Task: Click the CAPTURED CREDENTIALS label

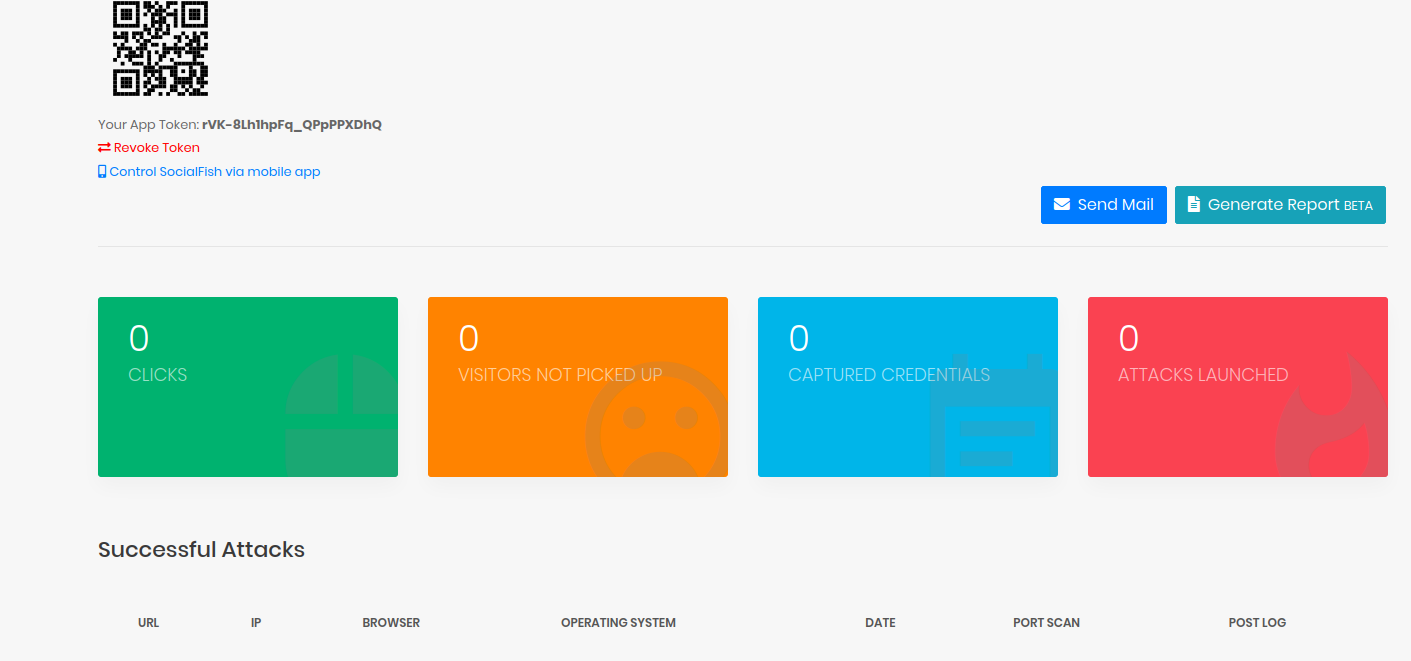Action: pyautogui.click(x=889, y=375)
